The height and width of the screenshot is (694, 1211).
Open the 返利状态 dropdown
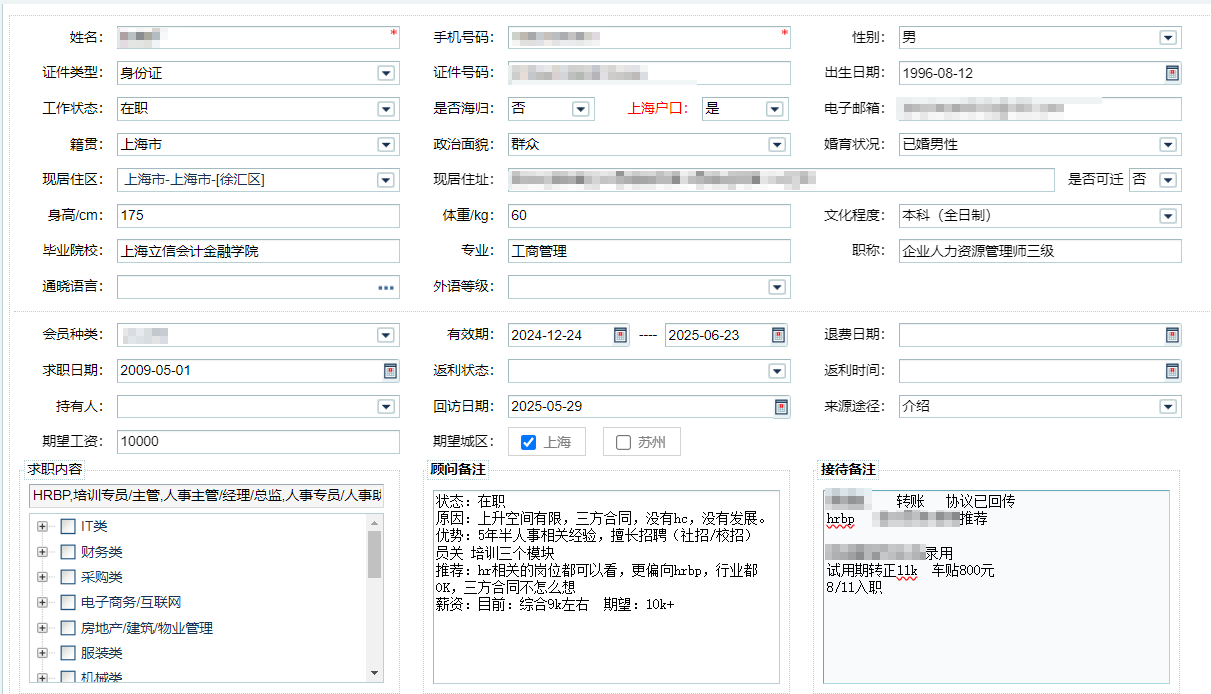coord(777,371)
